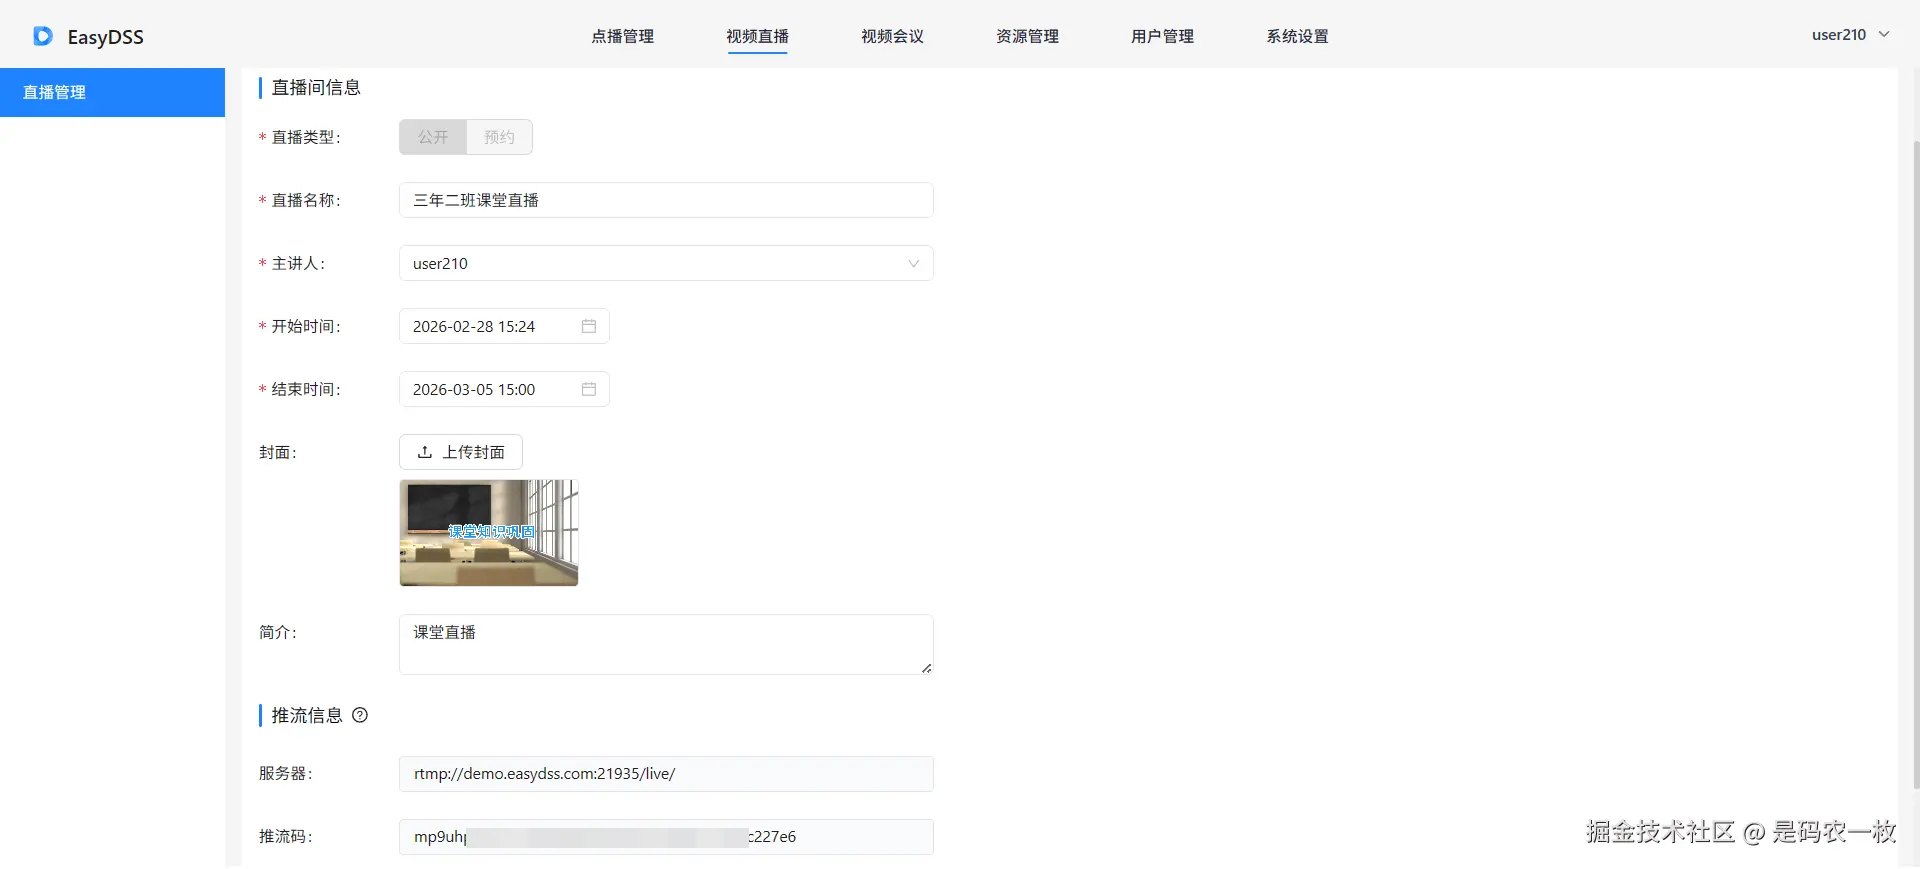1920x869 pixels.
Task: Open the user210 account menu chevron
Action: pyautogui.click(x=1884, y=34)
